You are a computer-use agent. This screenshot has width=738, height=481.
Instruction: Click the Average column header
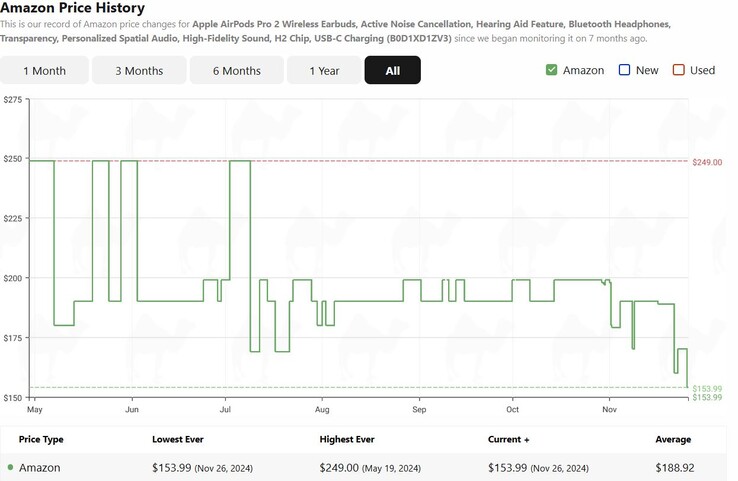coord(673,440)
